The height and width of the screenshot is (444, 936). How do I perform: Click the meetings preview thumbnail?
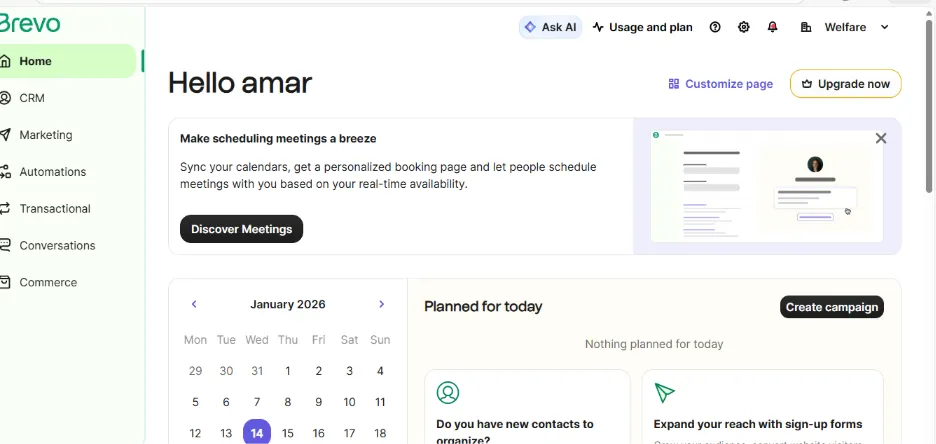[766, 186]
